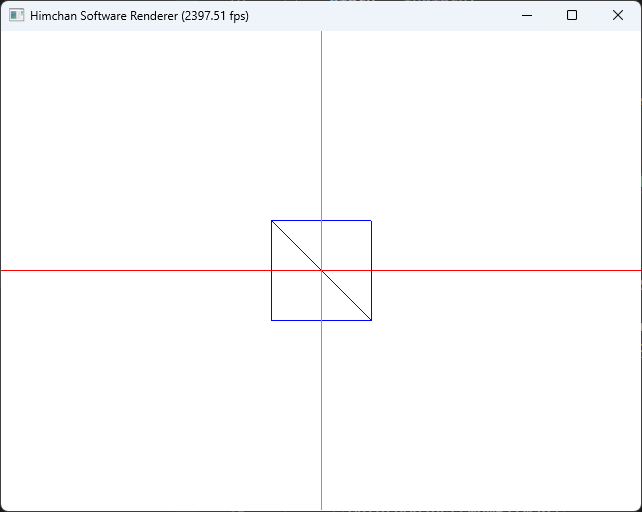Close the Himchan Software Renderer window
The image size is (642, 512).
coord(618,15)
